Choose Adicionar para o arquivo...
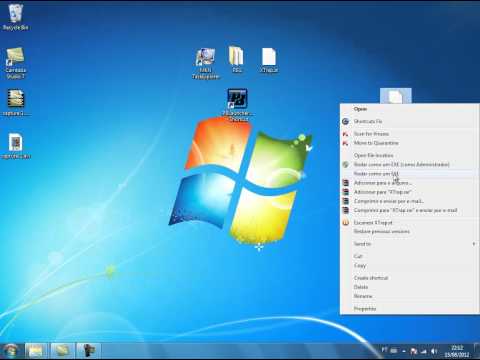The height and width of the screenshot is (360, 480). pyautogui.click(x=409, y=183)
